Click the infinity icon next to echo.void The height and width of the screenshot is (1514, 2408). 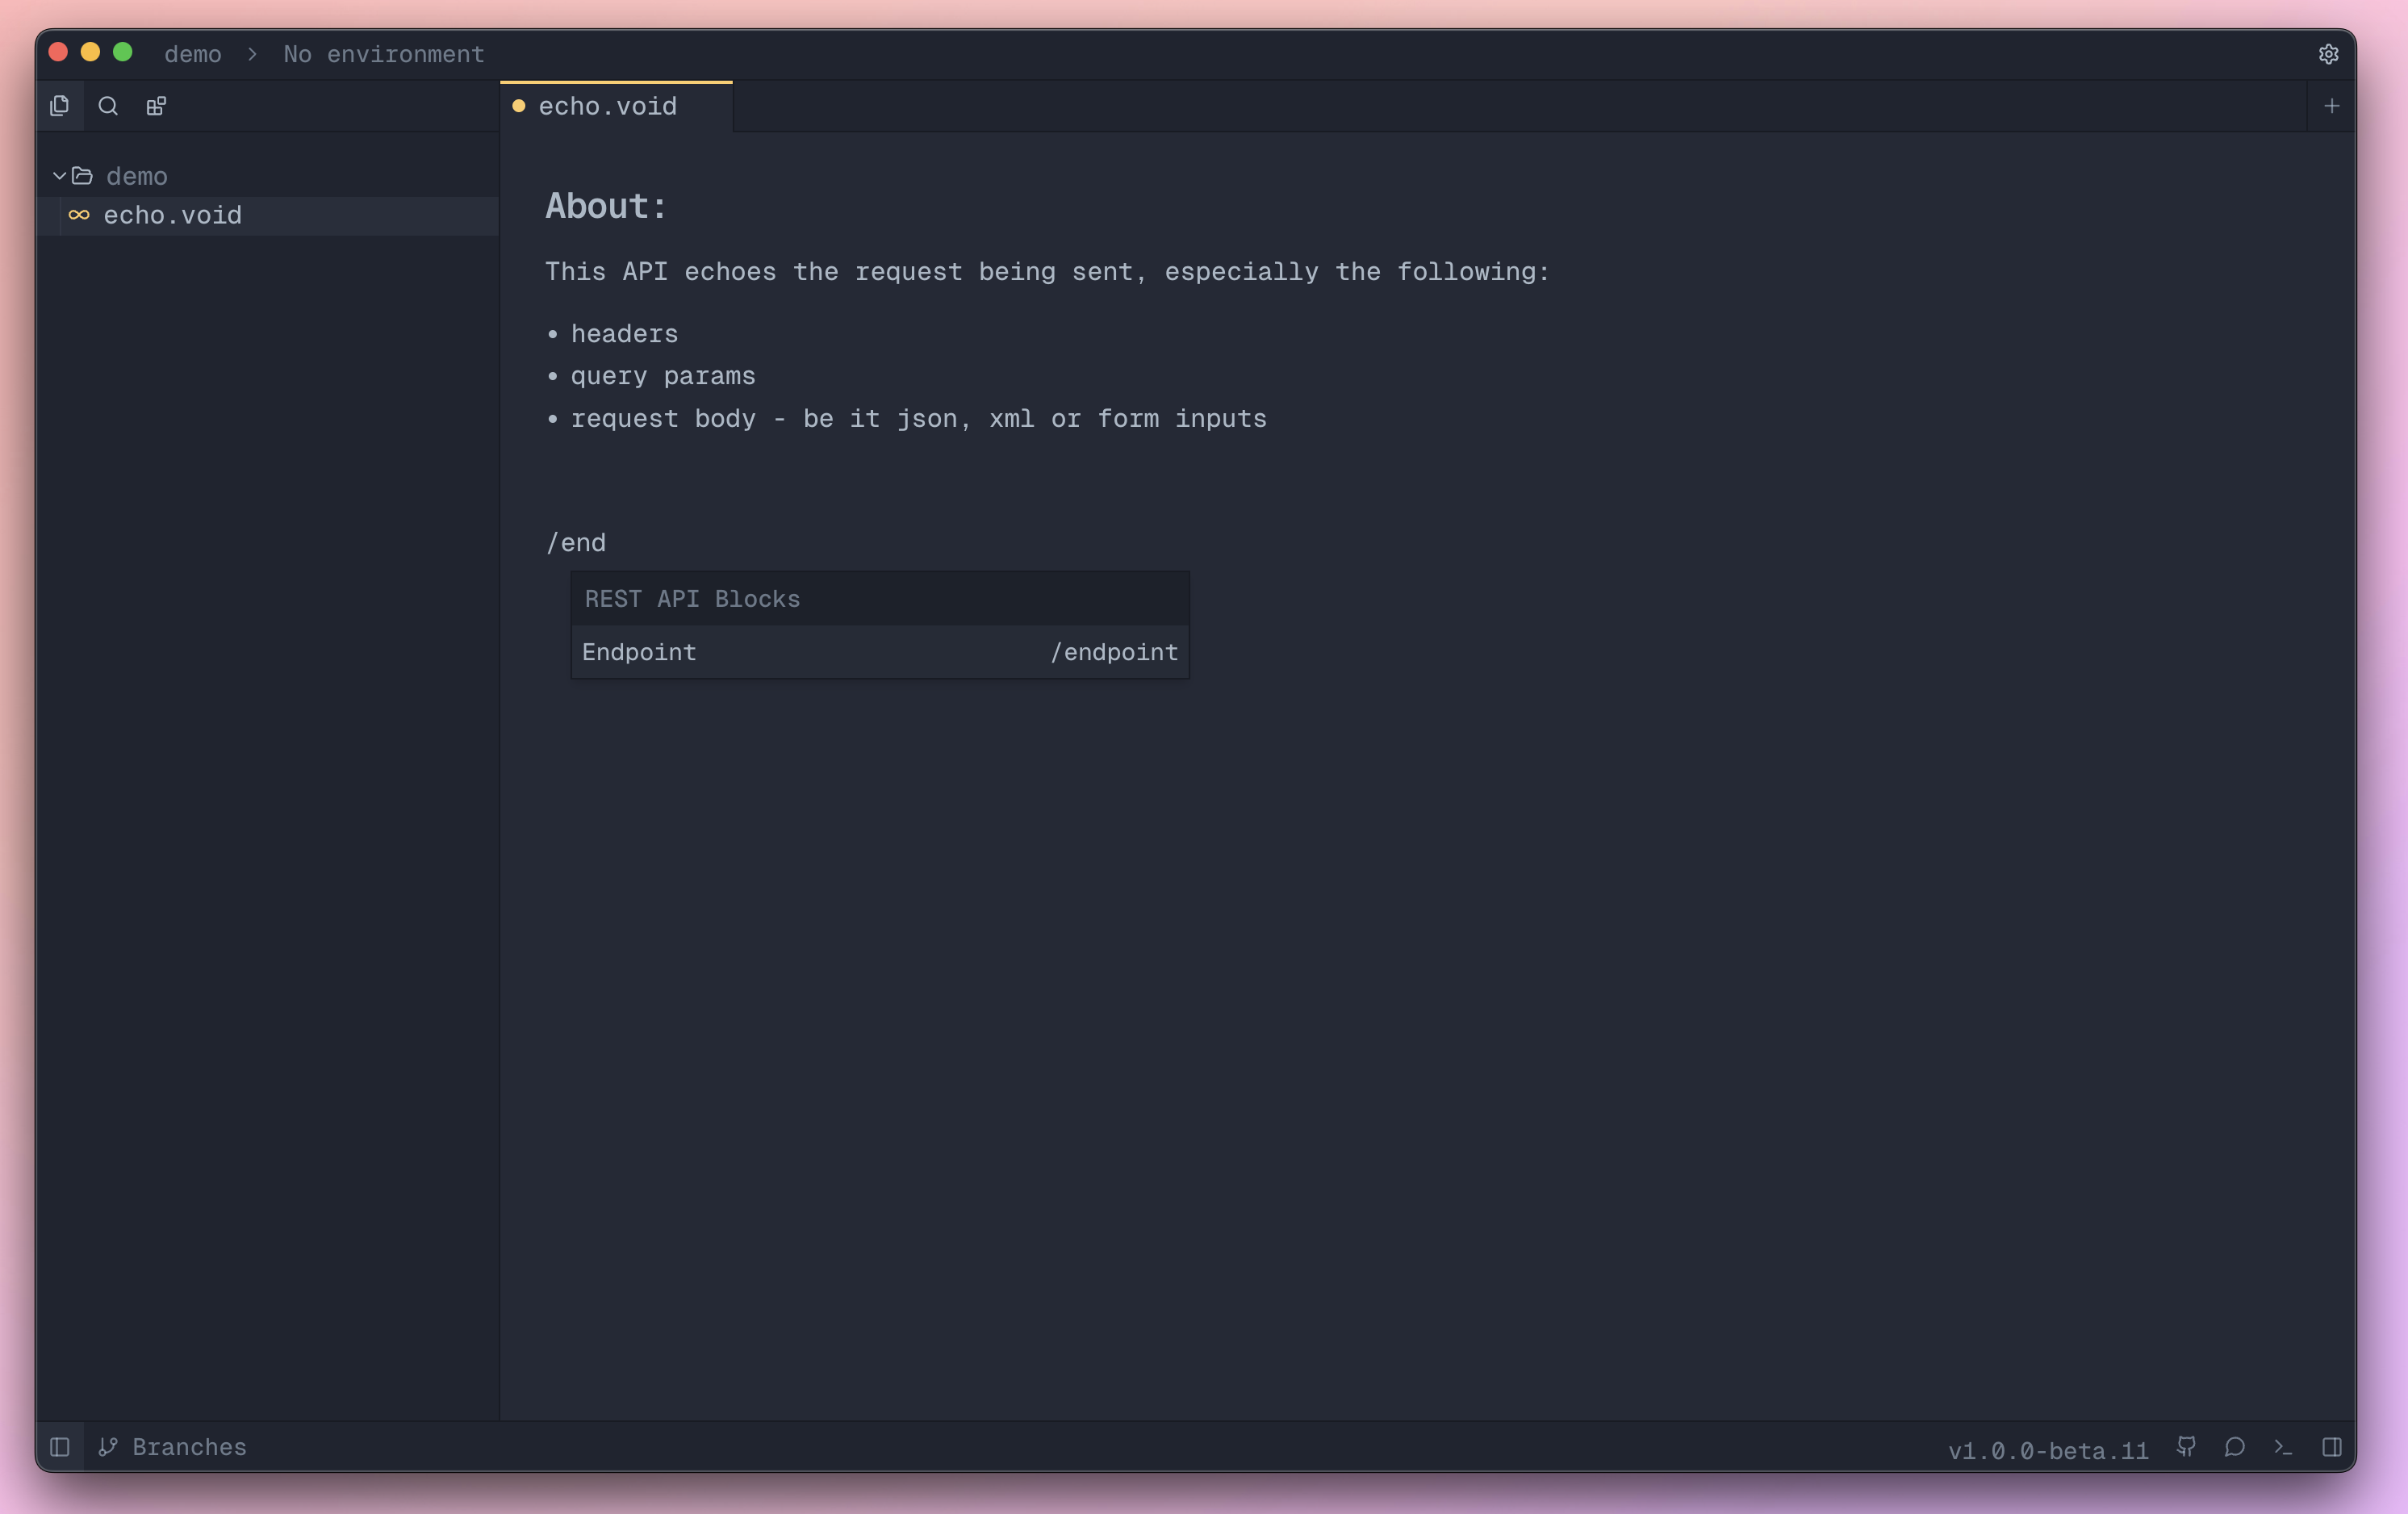coord(80,215)
